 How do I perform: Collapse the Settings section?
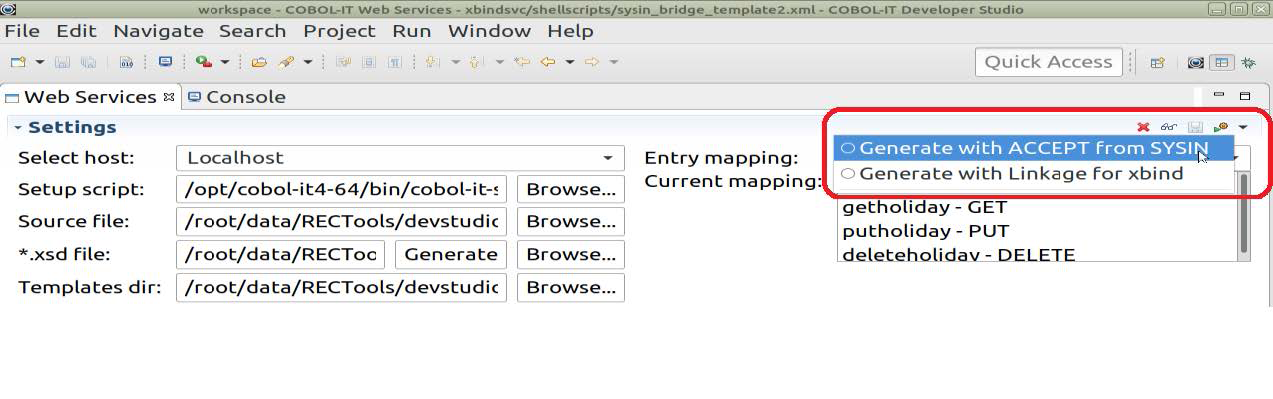(18, 127)
